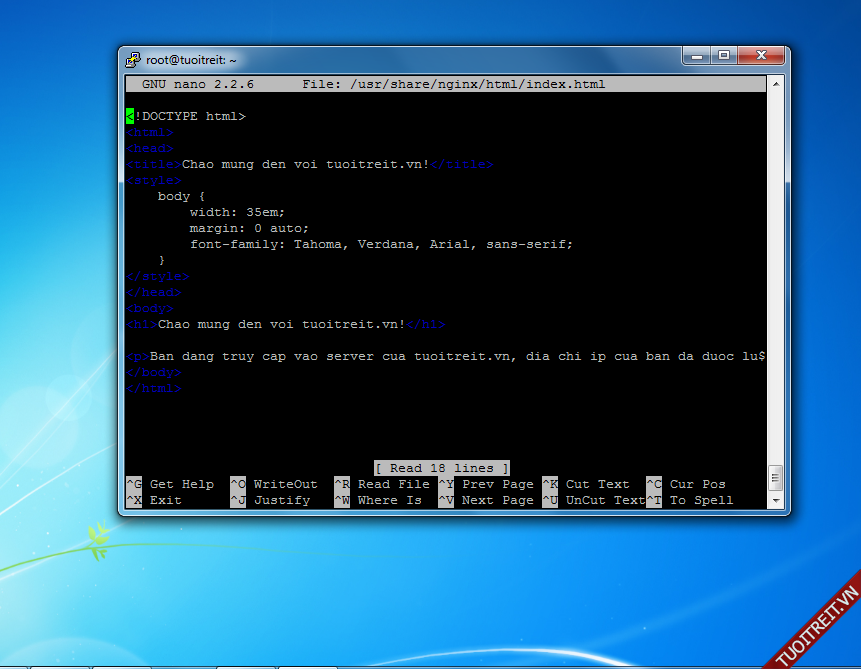Select the ^O WriteOut shortcut

point(274,484)
